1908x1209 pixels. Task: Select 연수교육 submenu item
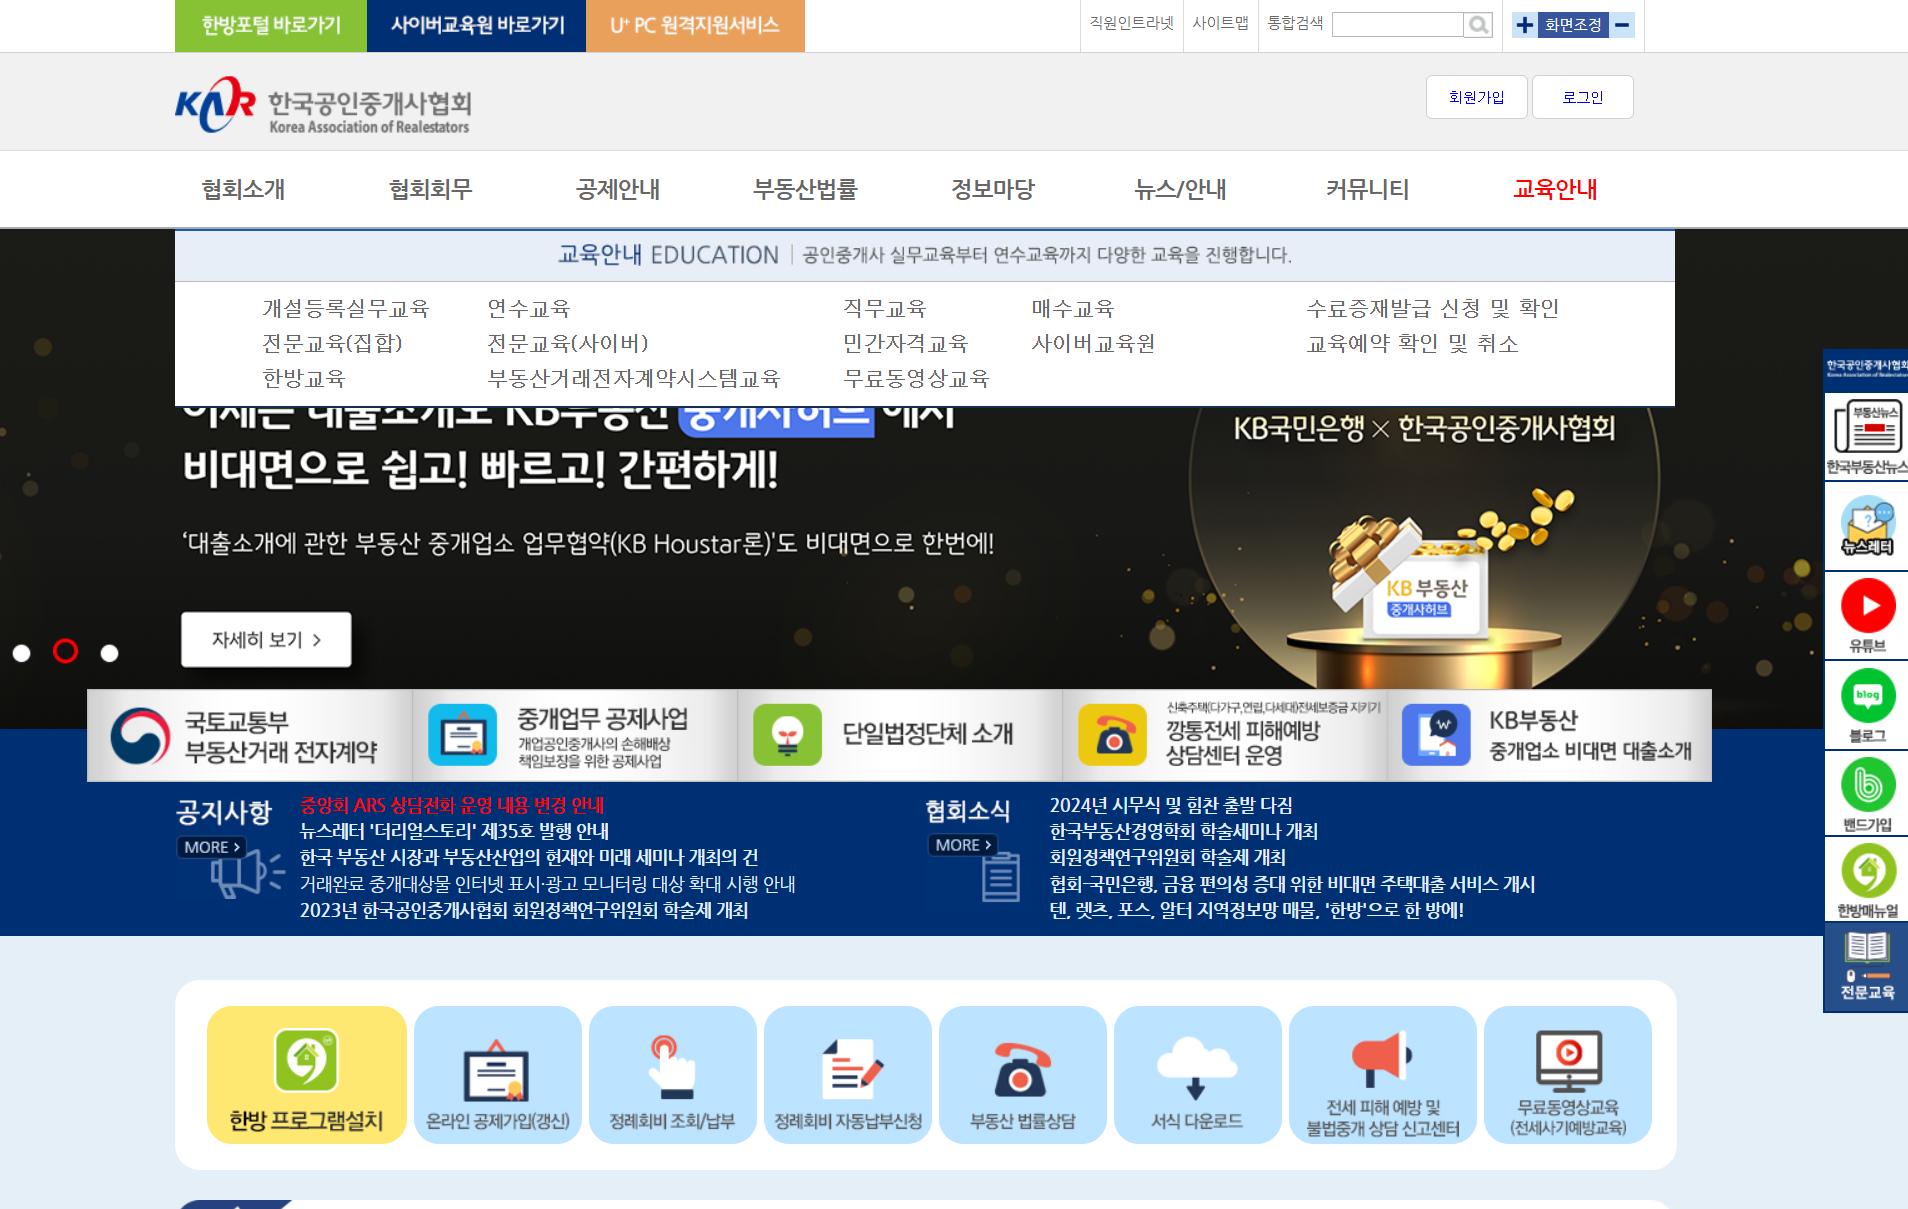[528, 309]
